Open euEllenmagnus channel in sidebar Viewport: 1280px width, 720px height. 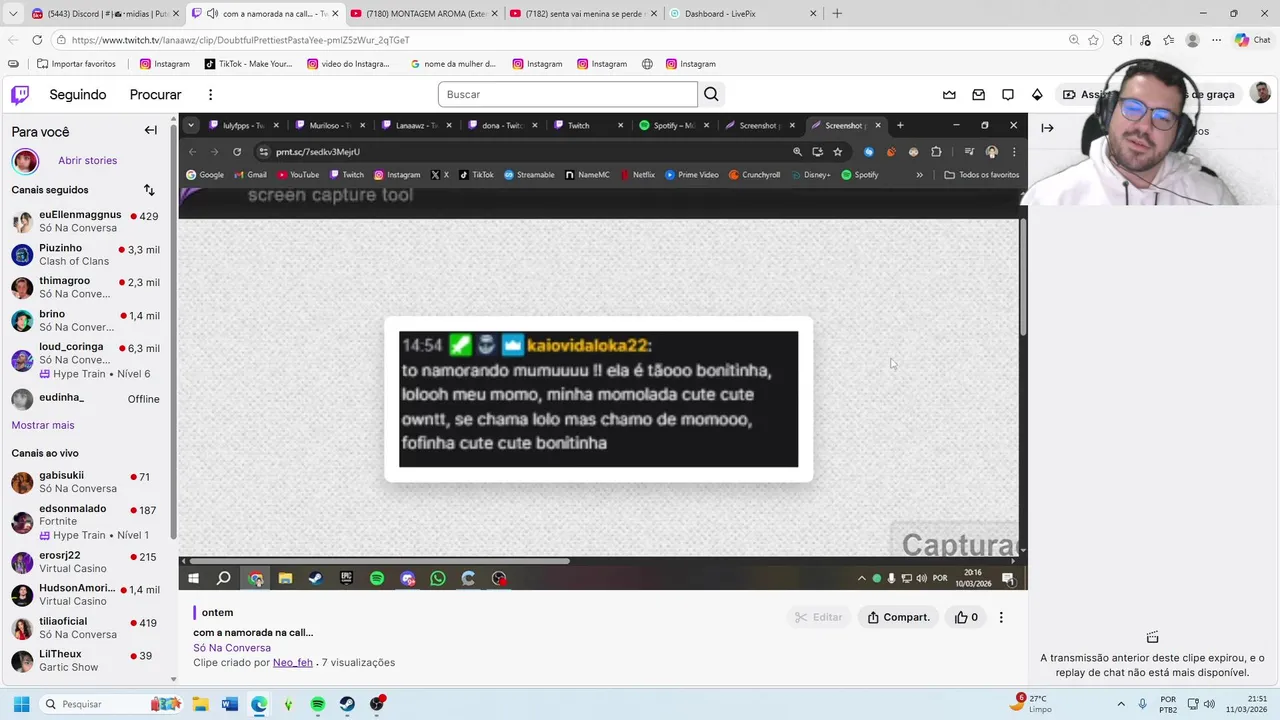(x=85, y=221)
